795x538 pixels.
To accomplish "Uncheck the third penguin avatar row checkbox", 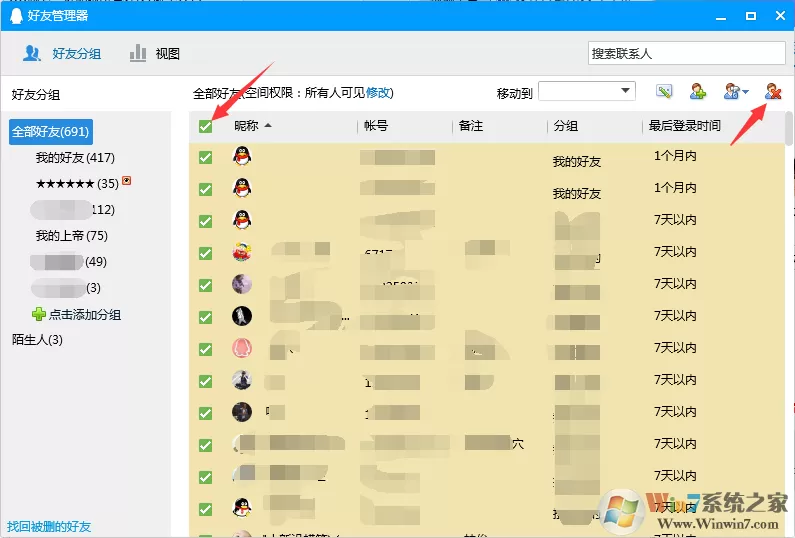I will click(205, 222).
